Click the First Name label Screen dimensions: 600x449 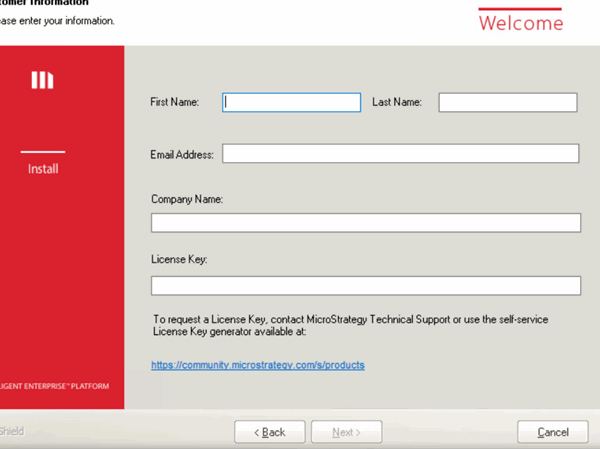[175, 102]
